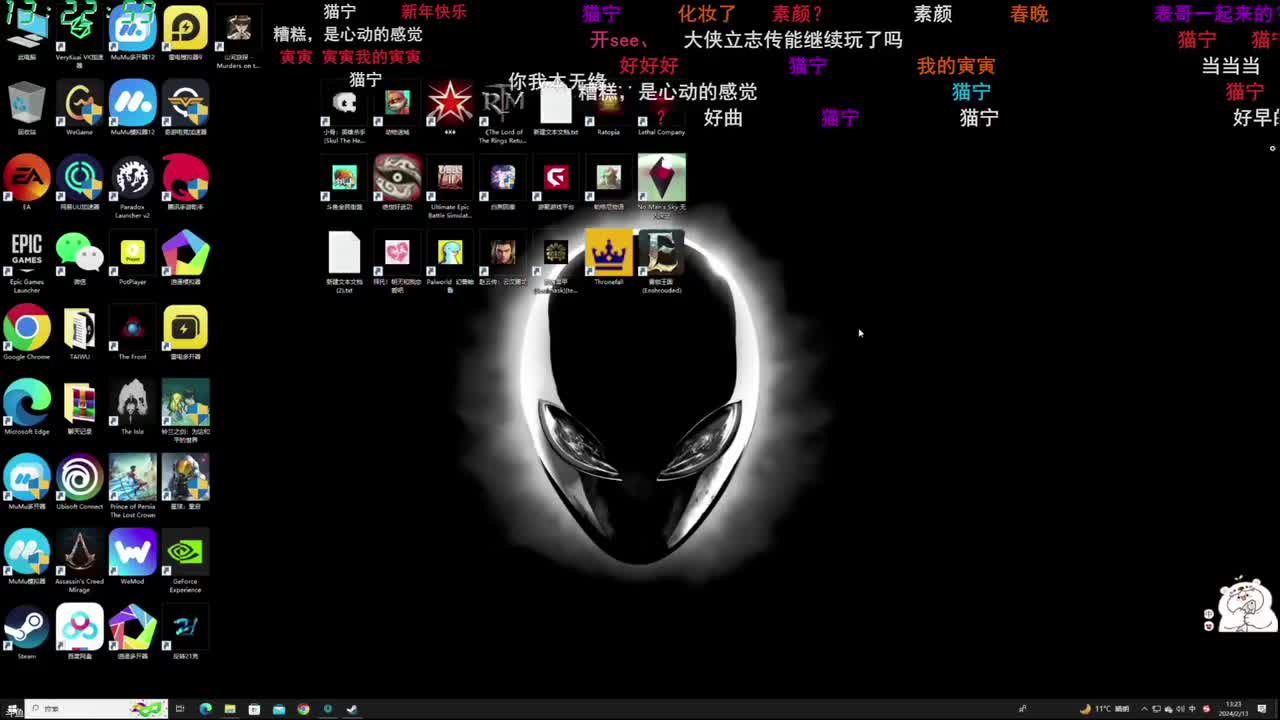
Task: Open Microsoft Edge desktop shortcut
Action: (27, 407)
